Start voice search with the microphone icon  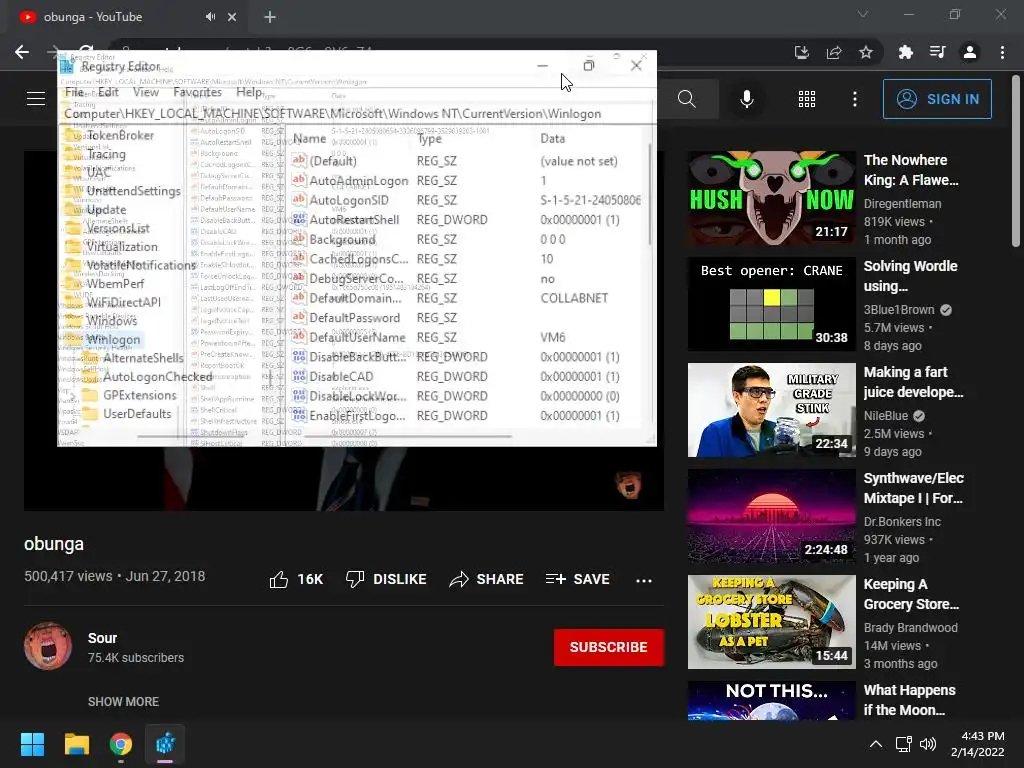click(x=746, y=99)
